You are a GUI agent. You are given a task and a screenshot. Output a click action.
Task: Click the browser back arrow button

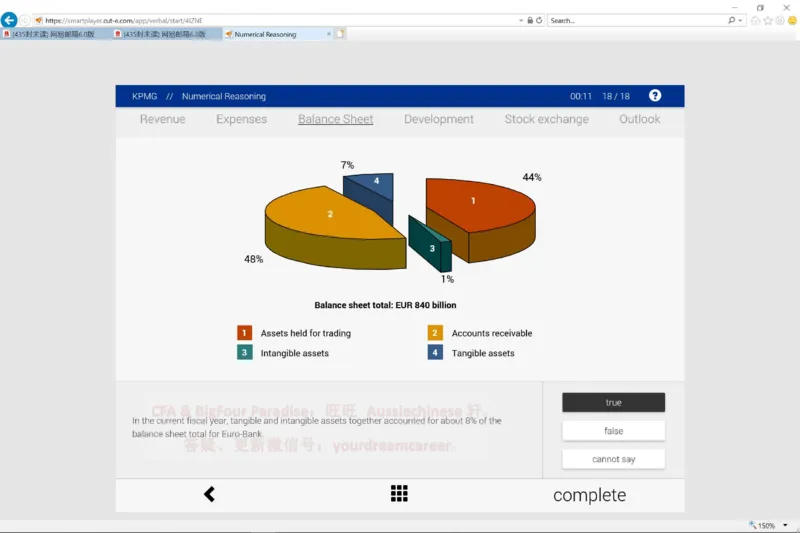point(10,20)
